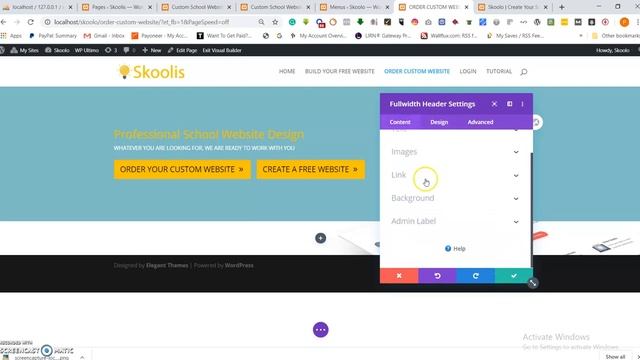
Task: Open the updates icon in admin bar
Action: [111, 50]
